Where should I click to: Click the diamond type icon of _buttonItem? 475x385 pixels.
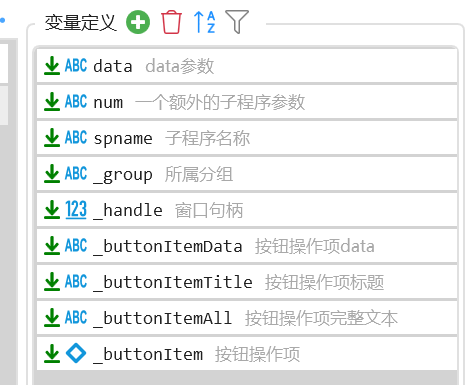click(76, 353)
